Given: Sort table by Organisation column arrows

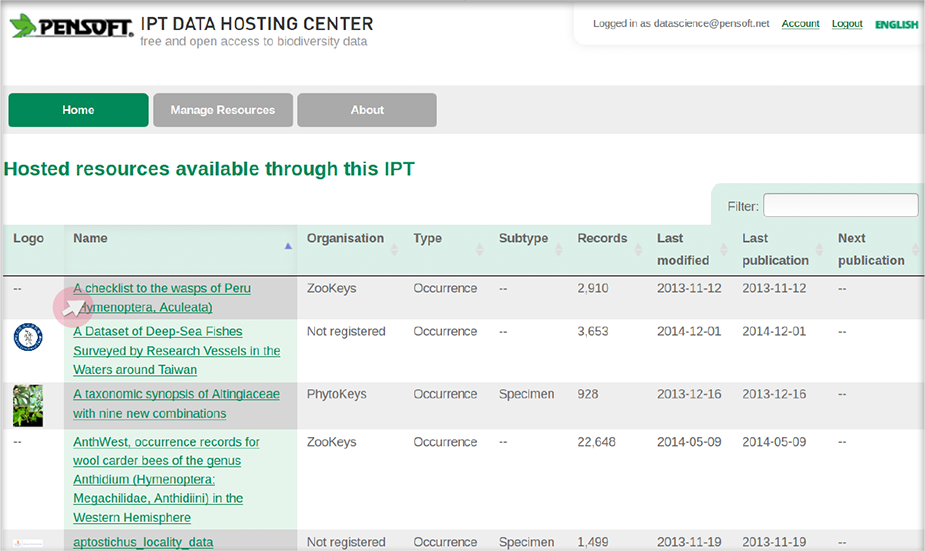Looking at the screenshot, I should [394, 250].
